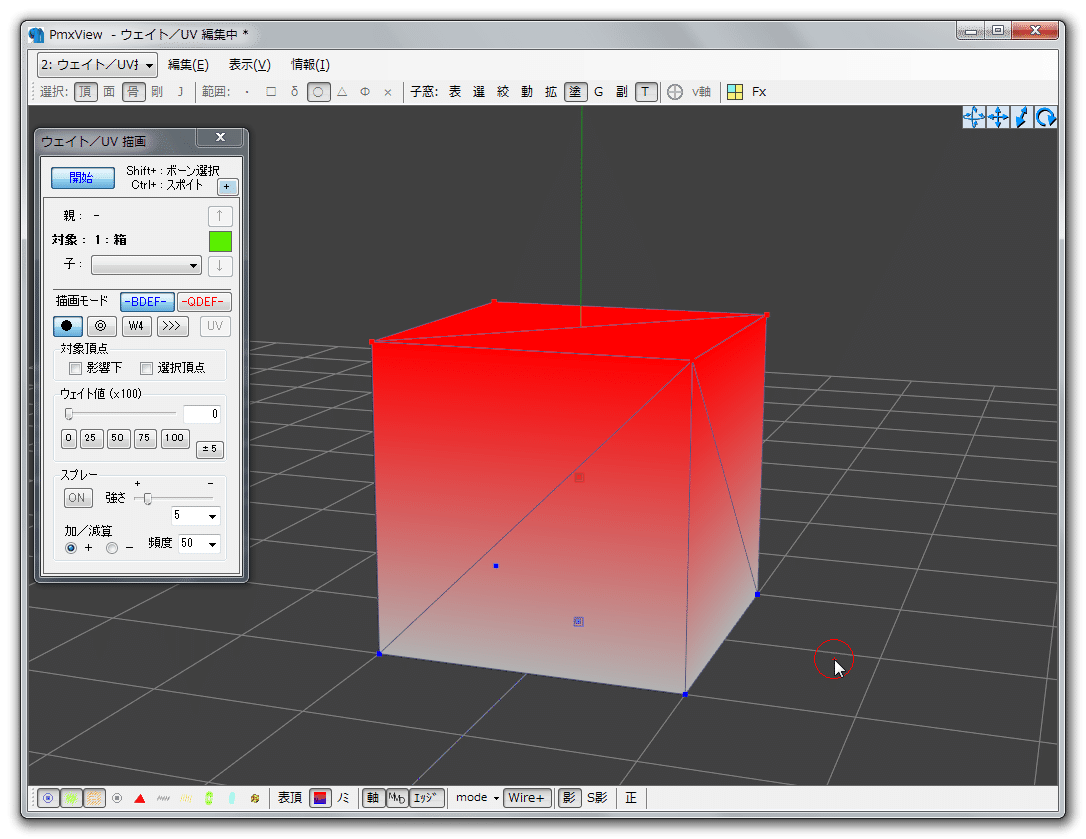The width and height of the screenshot is (1086, 839).
Task: Click the small + expand button in paint panel
Action: (227, 186)
